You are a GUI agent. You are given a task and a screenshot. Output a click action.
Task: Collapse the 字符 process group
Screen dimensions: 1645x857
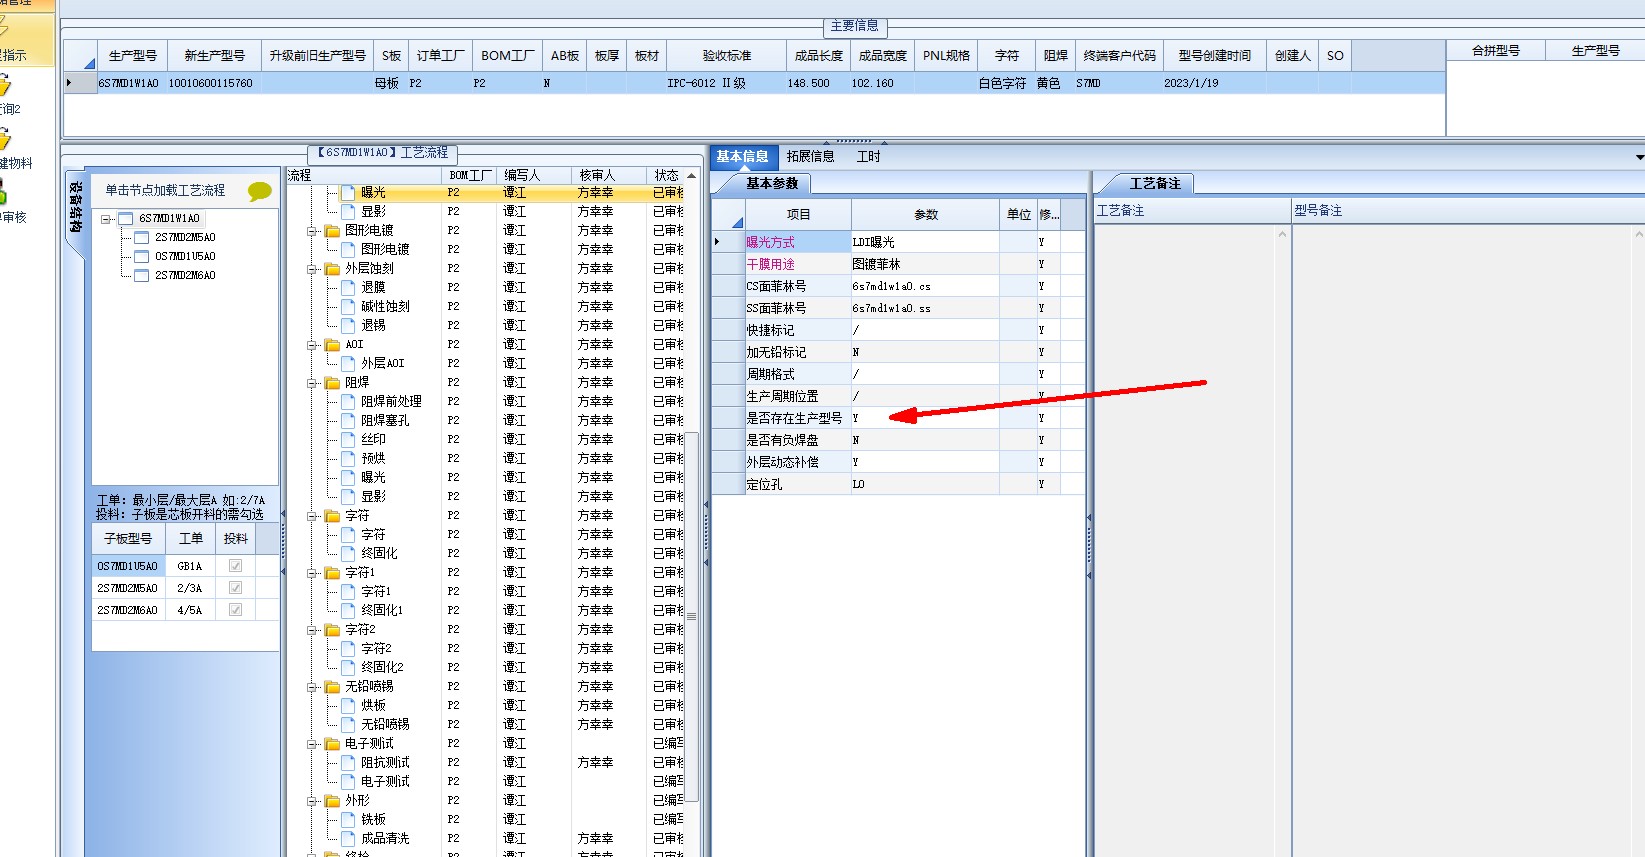(313, 516)
